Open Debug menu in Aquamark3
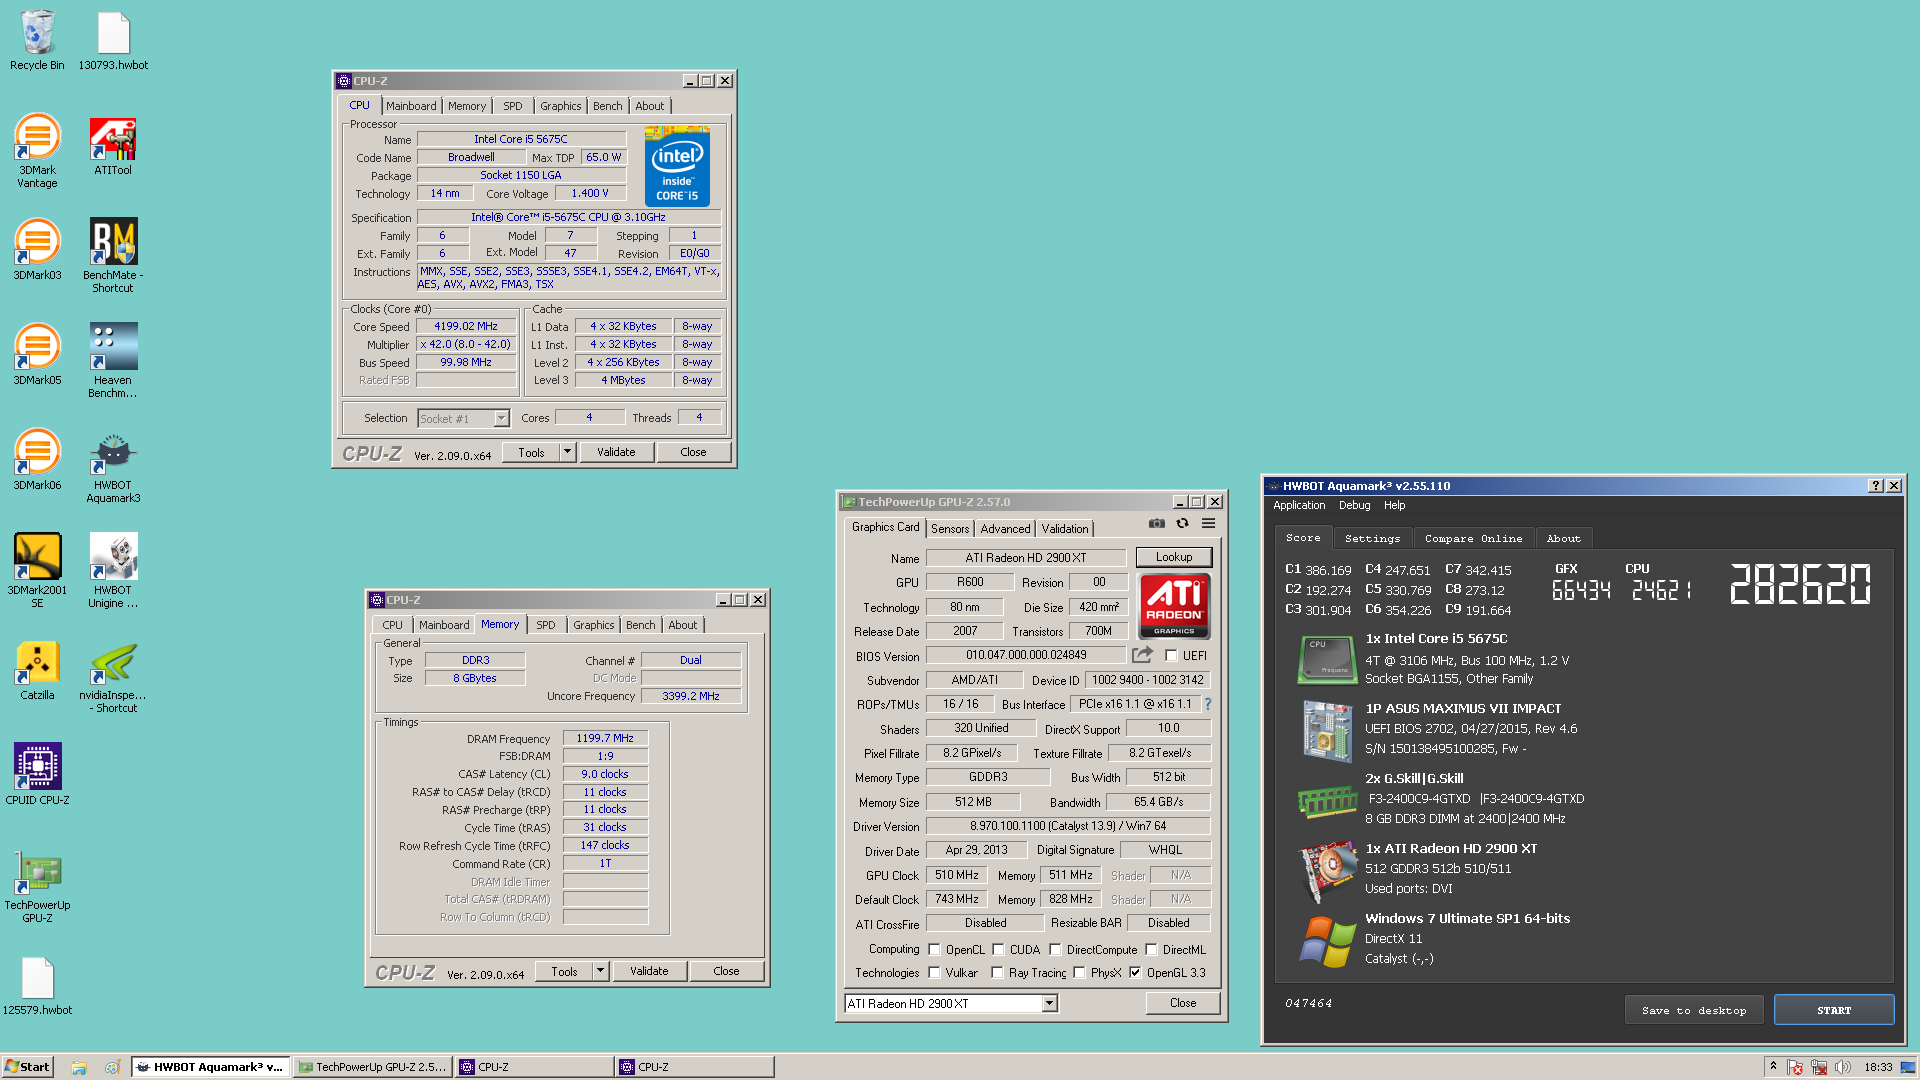This screenshot has height=1080, width=1920. pyautogui.click(x=1354, y=506)
